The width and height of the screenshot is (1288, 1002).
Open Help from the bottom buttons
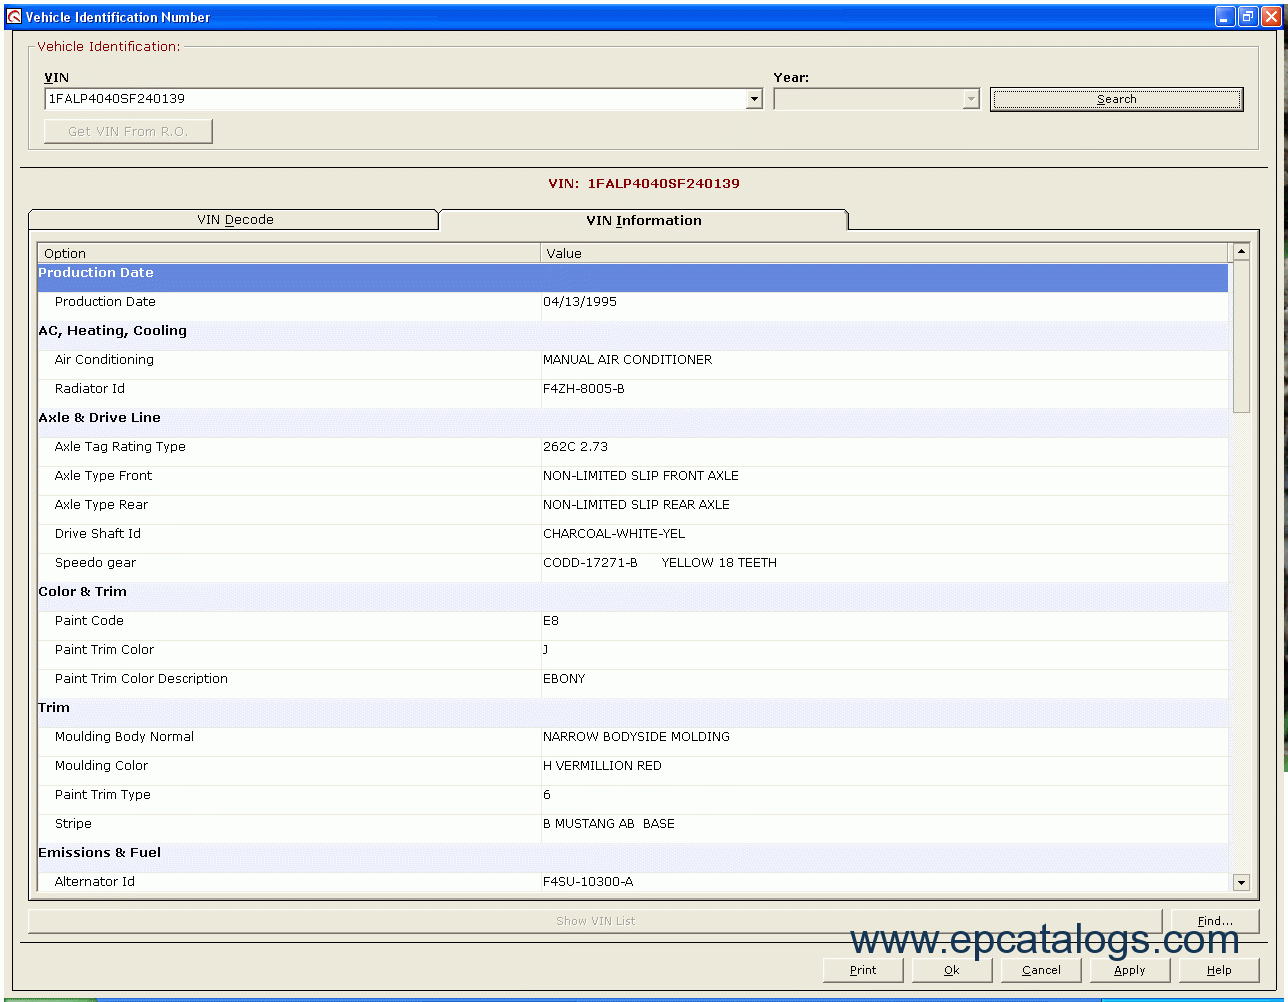click(1218, 970)
